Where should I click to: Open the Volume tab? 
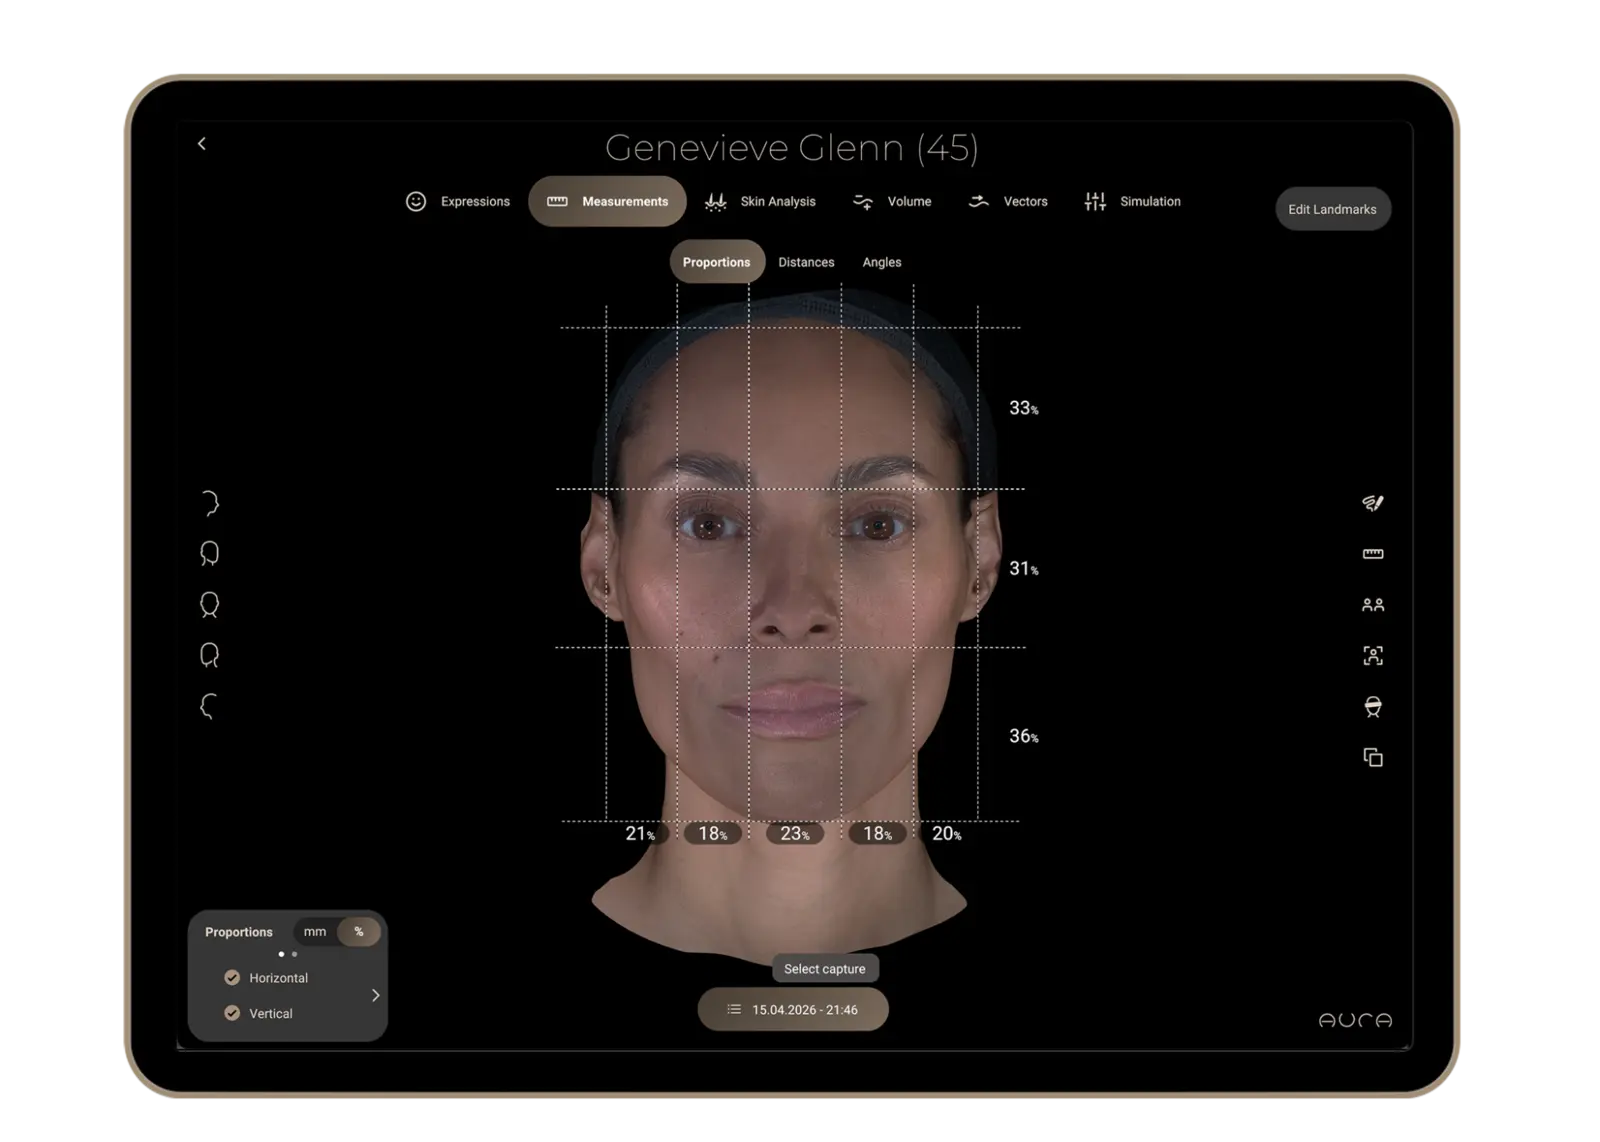point(891,201)
